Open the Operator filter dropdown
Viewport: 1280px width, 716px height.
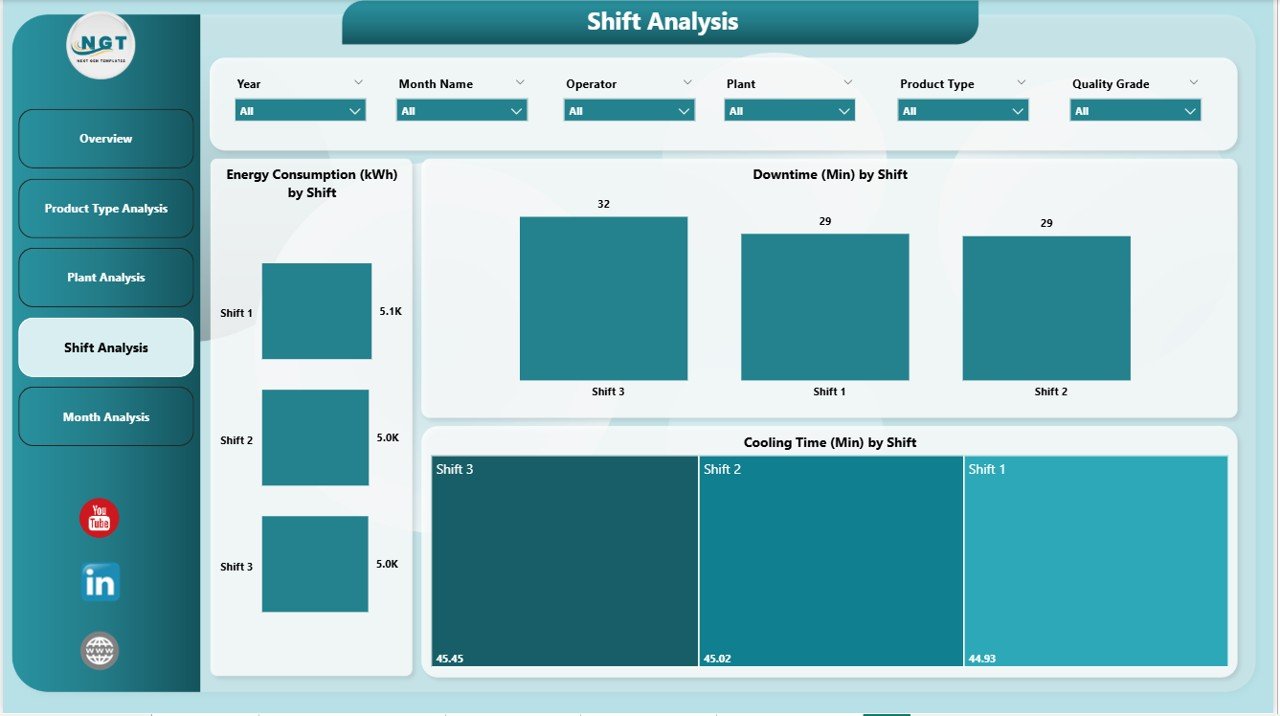628,110
